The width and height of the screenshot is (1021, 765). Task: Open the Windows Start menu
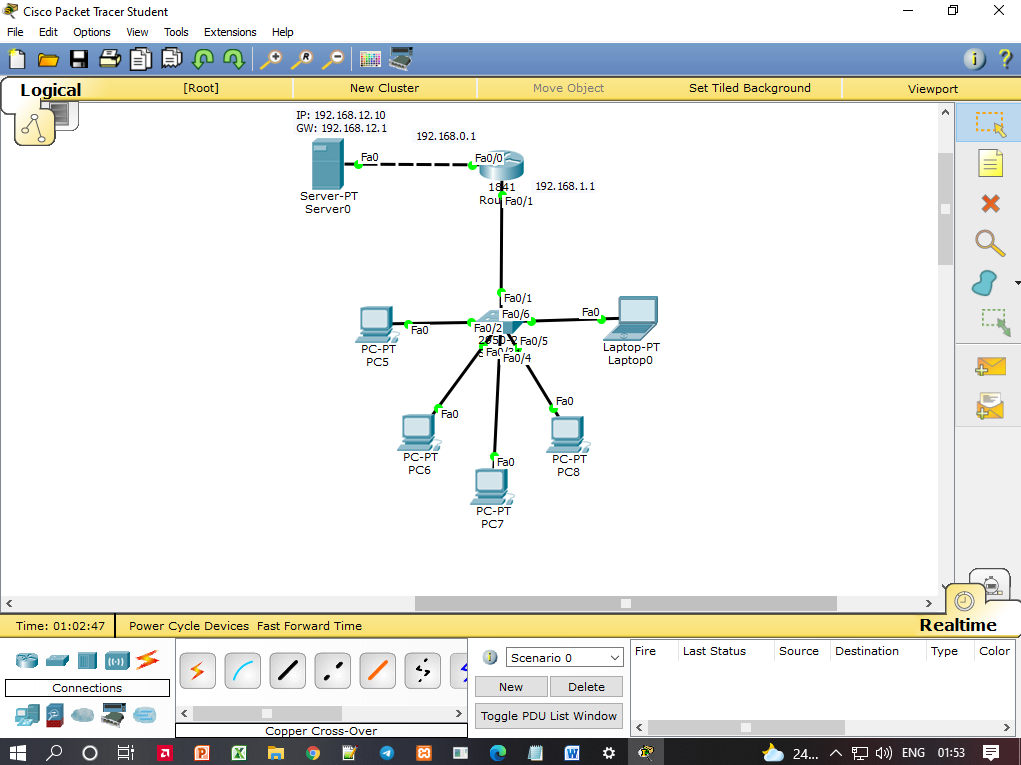click(x=18, y=753)
